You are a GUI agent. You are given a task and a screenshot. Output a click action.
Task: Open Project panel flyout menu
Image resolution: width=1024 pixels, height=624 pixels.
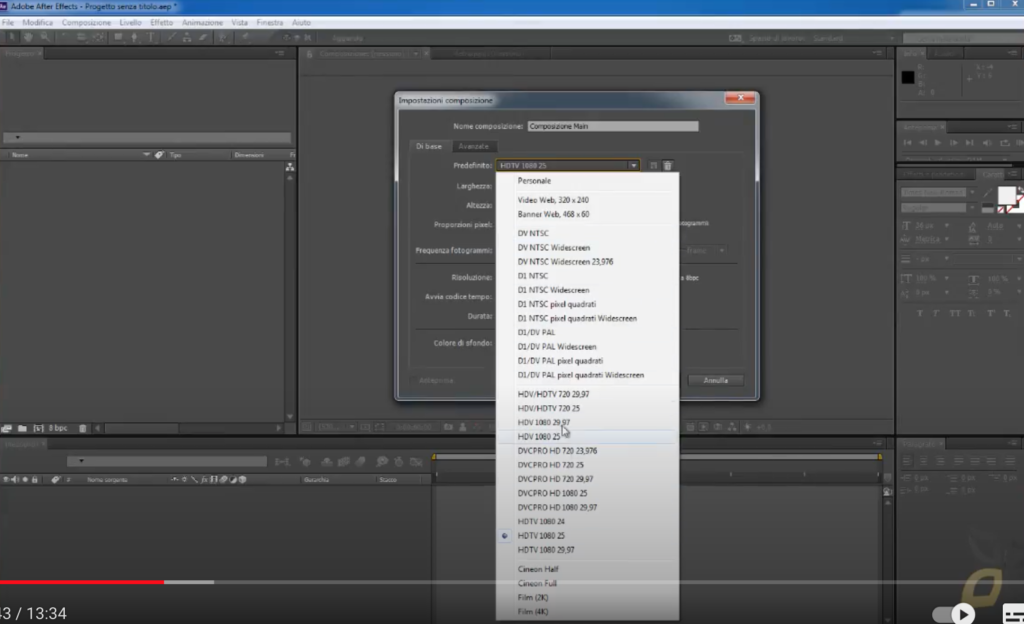[280, 53]
